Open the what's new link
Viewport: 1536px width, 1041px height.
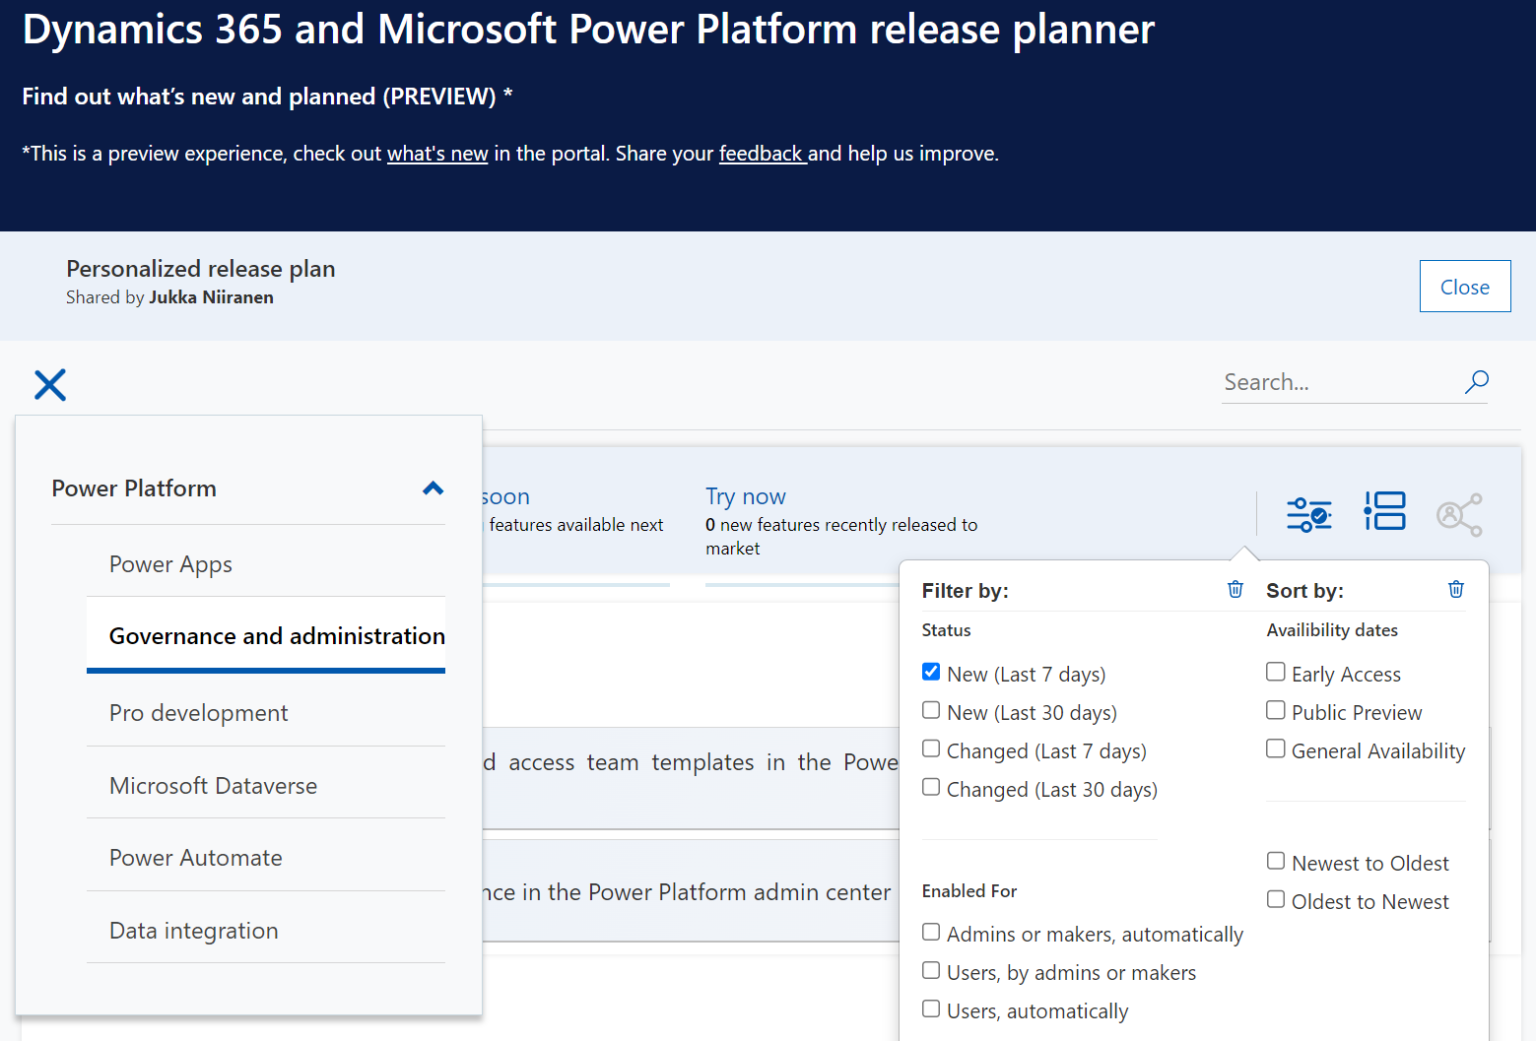(437, 153)
